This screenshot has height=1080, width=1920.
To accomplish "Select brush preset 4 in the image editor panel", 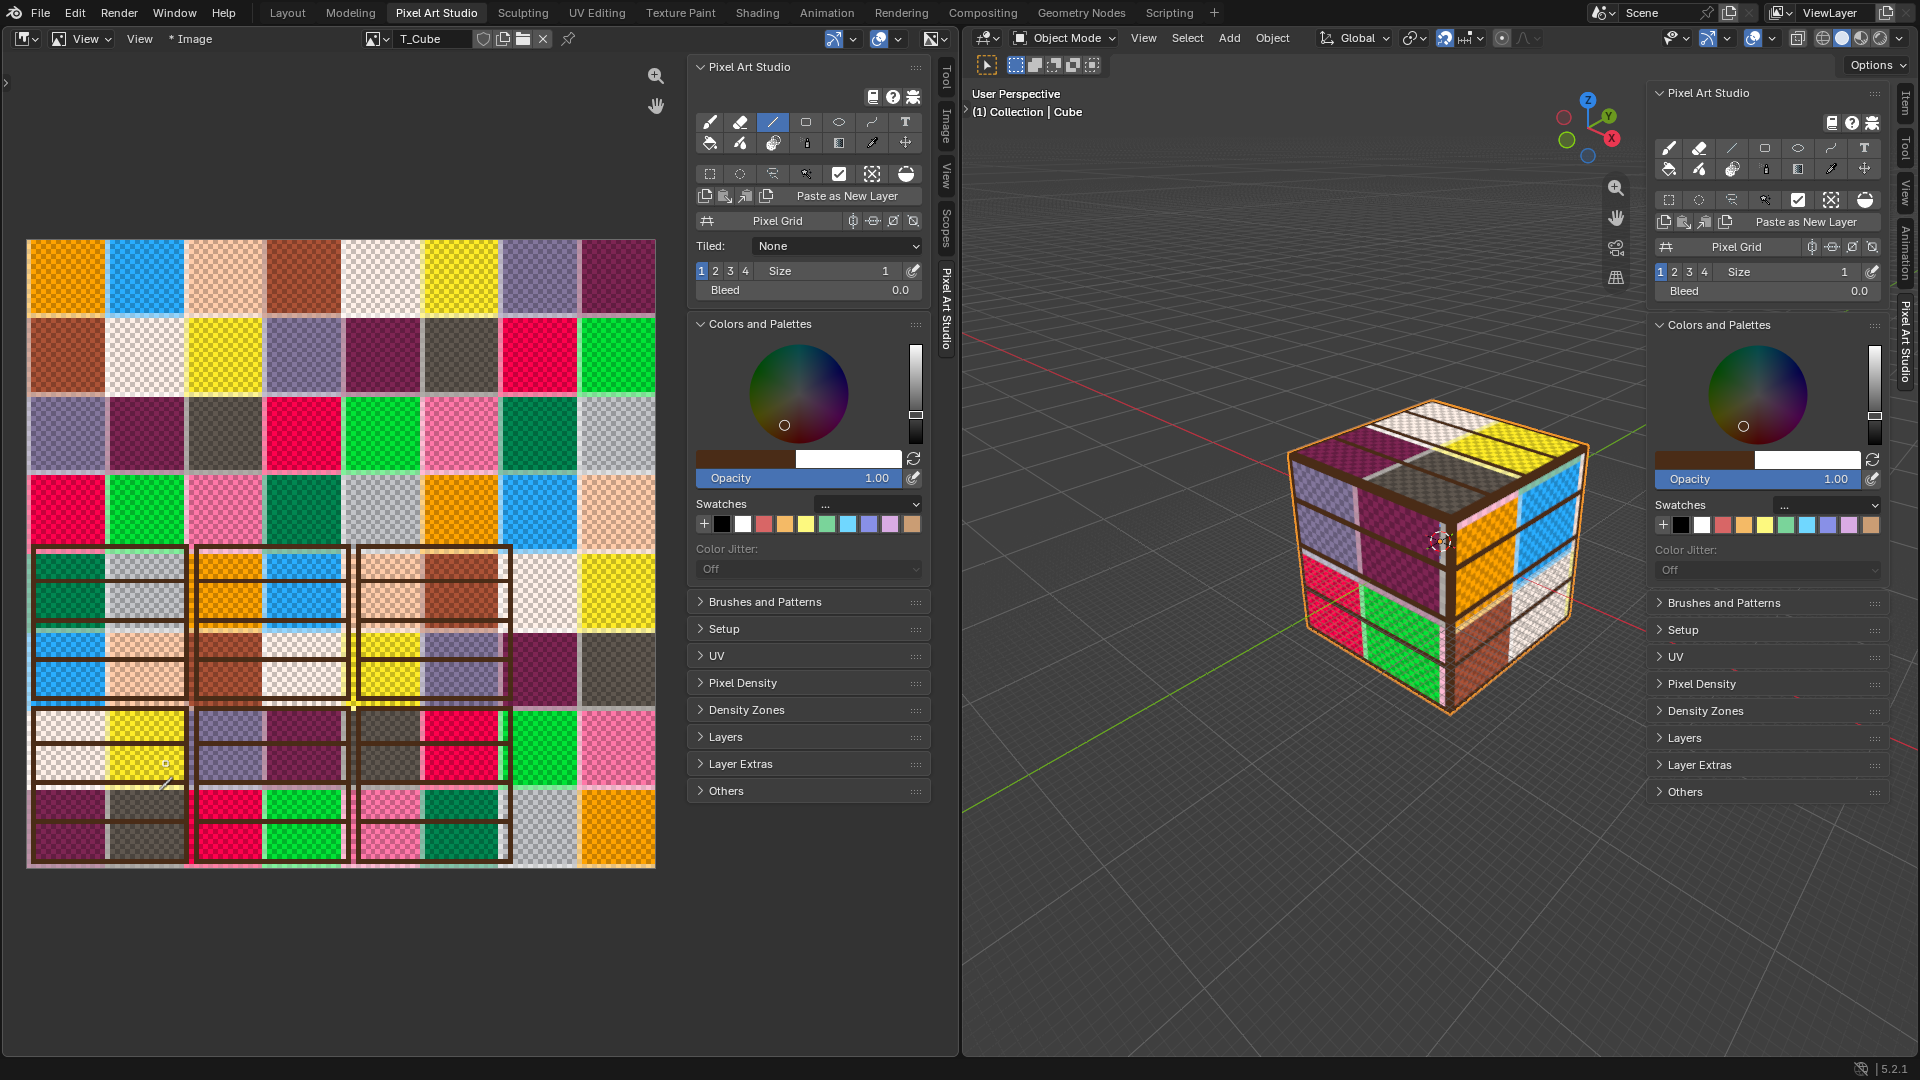I will tap(745, 271).
